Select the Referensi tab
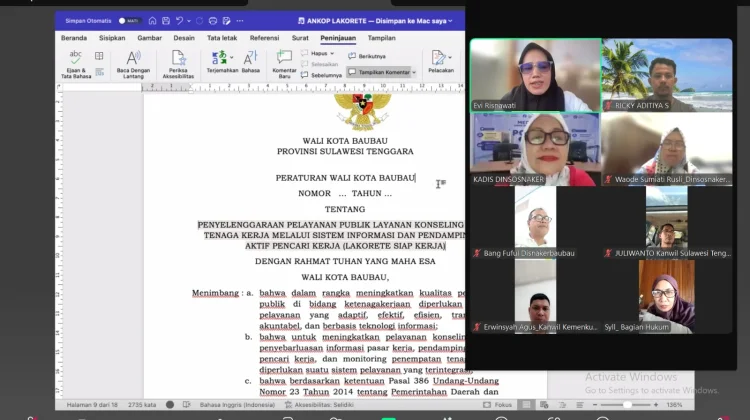The width and height of the screenshot is (750, 420). tap(265, 38)
